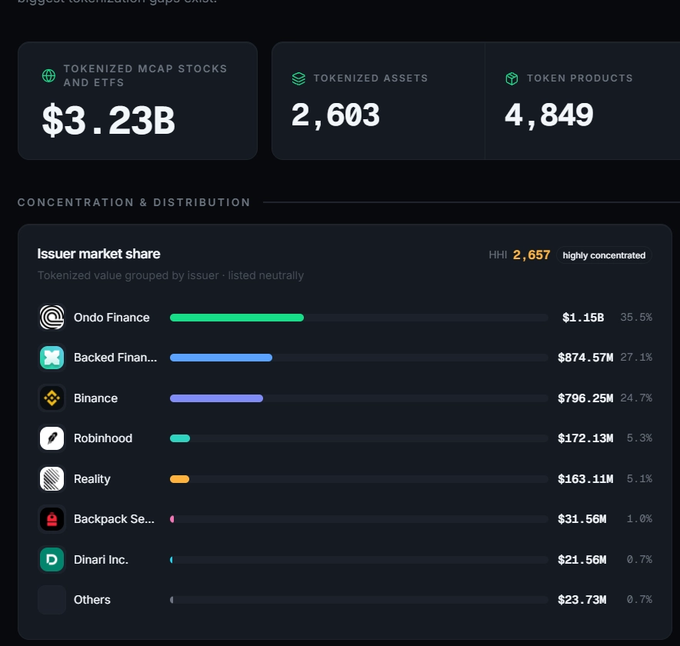Viewport: 680px width, 646px height.
Task: Click the 27.1% share percentage
Action: click(636, 357)
